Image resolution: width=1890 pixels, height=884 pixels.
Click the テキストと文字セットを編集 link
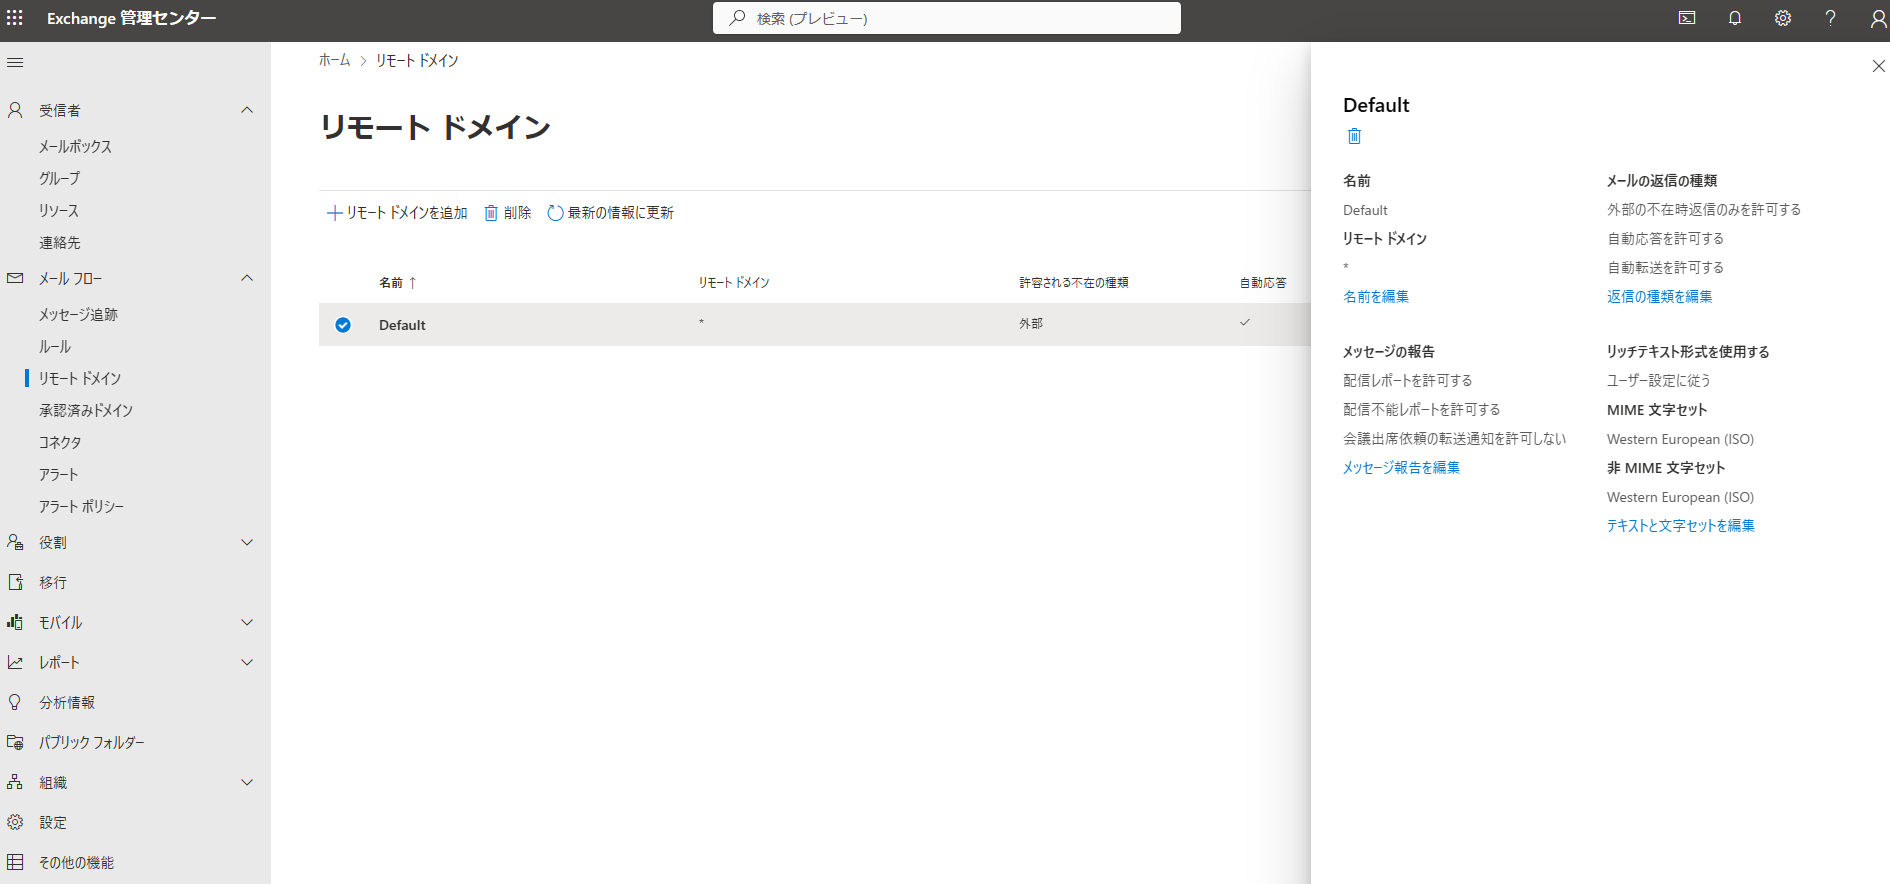coord(1681,525)
